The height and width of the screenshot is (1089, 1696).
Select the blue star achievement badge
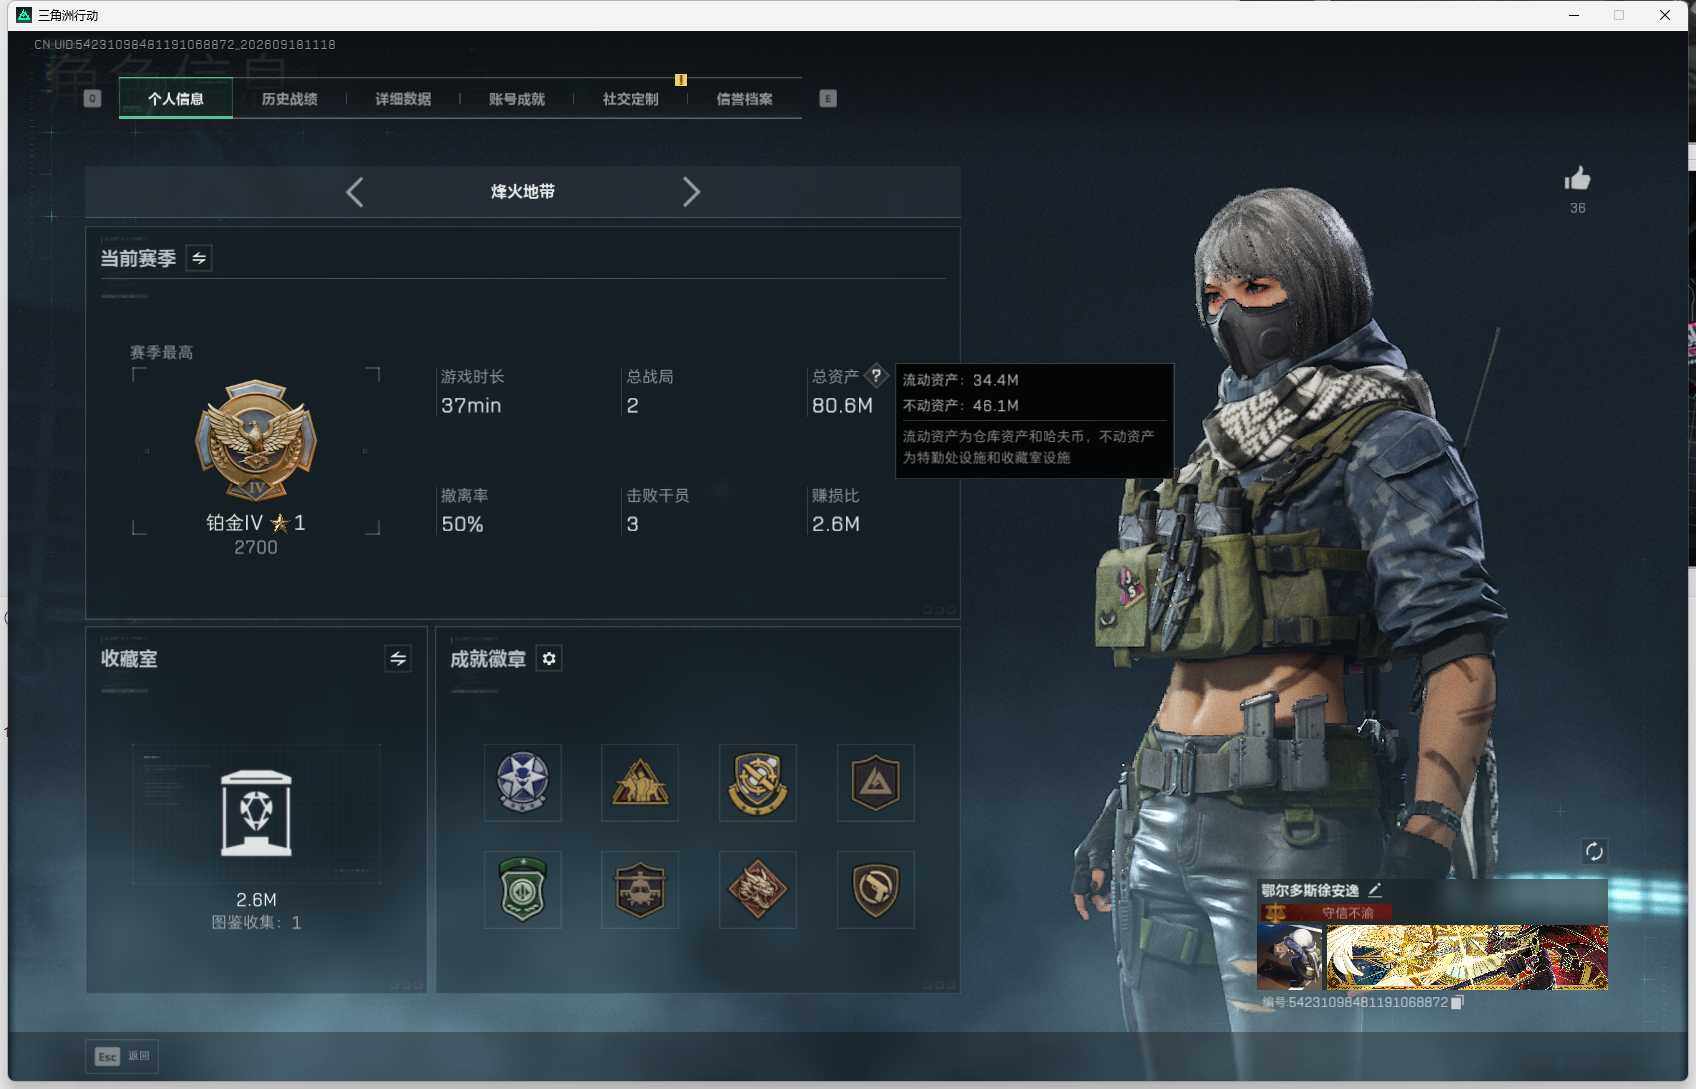[523, 783]
